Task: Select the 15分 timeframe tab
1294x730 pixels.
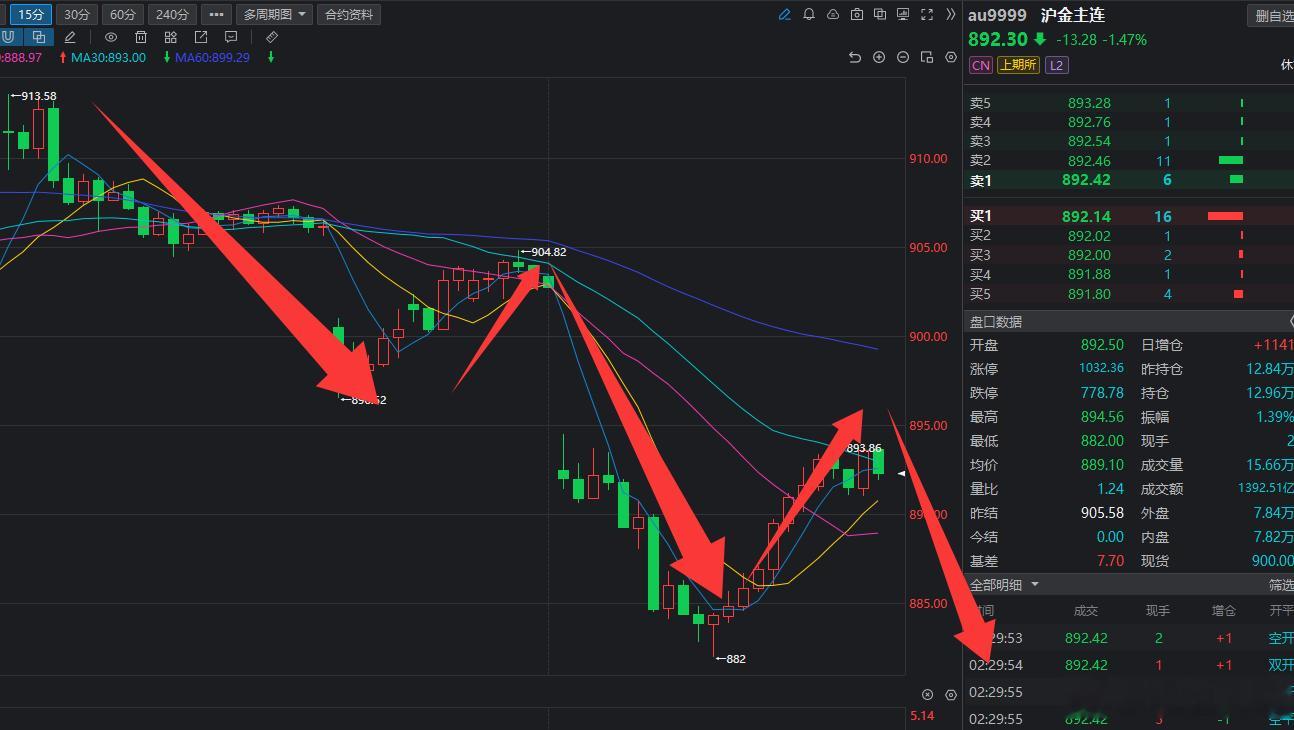Action: pyautogui.click(x=31, y=15)
